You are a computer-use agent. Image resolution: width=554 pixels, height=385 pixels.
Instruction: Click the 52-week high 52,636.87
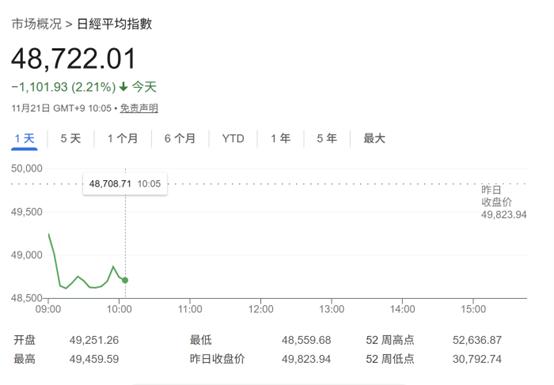click(x=477, y=340)
